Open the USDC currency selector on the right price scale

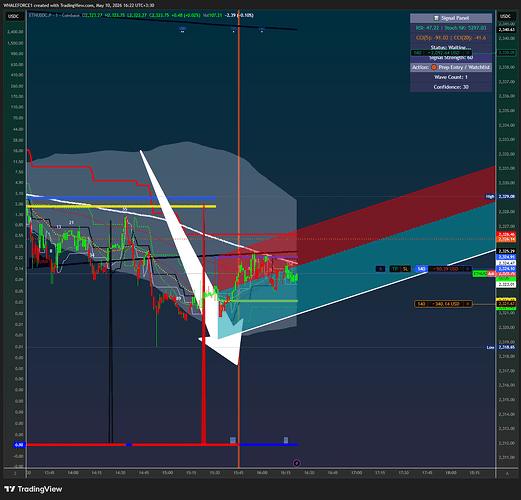tap(505, 16)
